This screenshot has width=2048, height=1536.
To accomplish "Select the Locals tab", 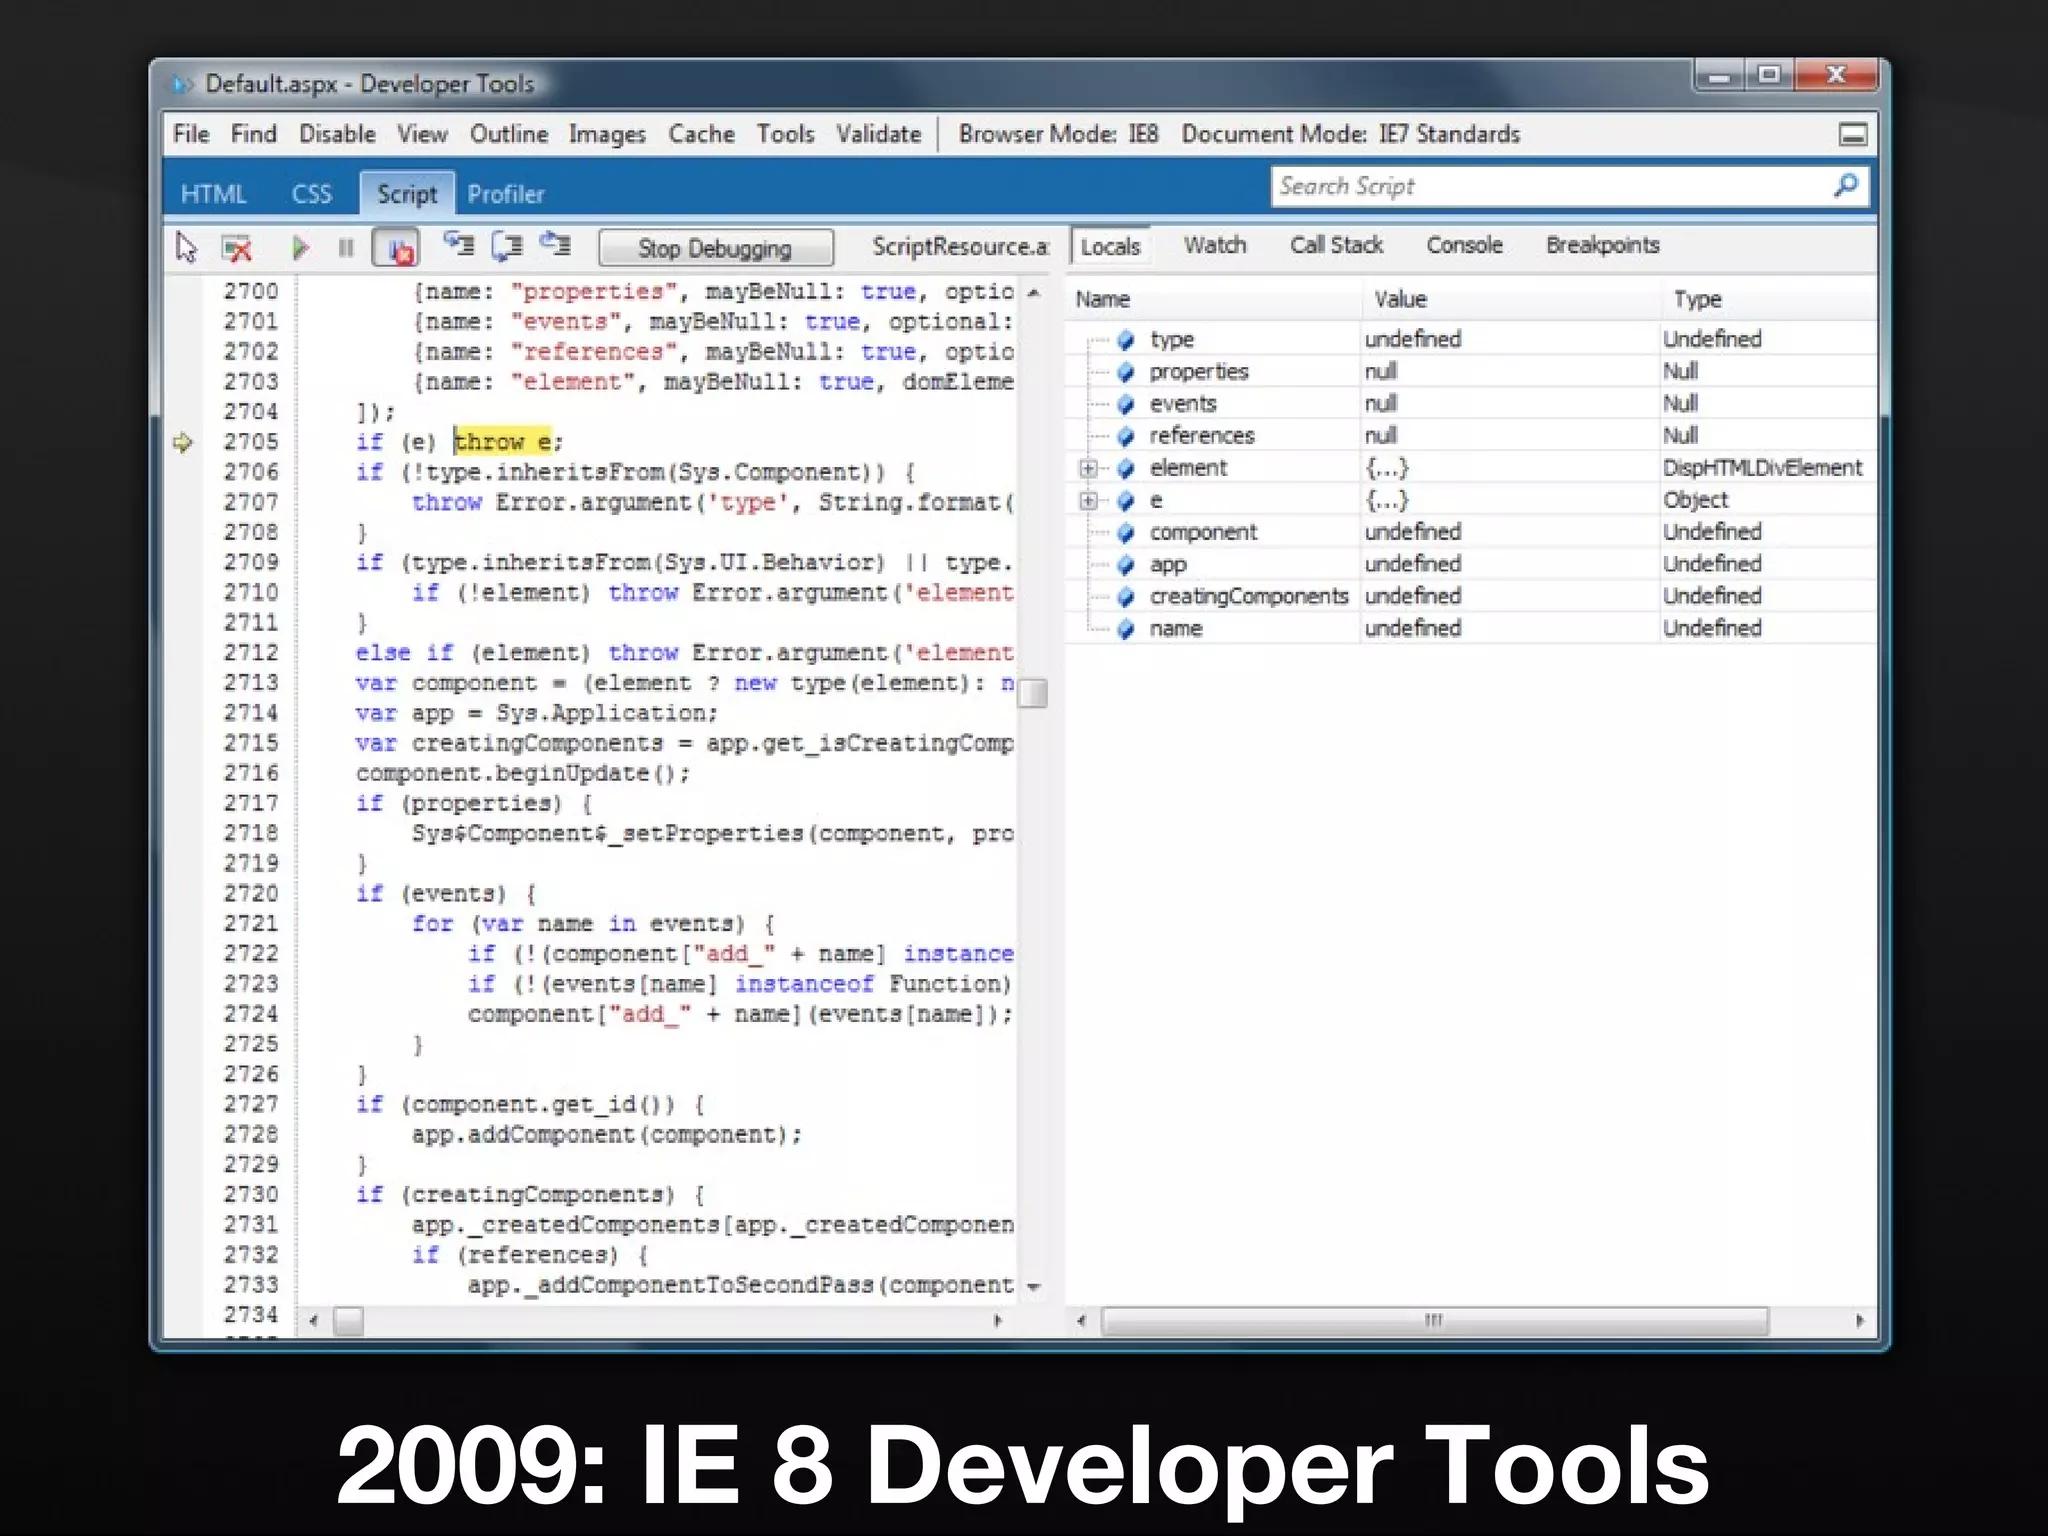I will [1110, 247].
